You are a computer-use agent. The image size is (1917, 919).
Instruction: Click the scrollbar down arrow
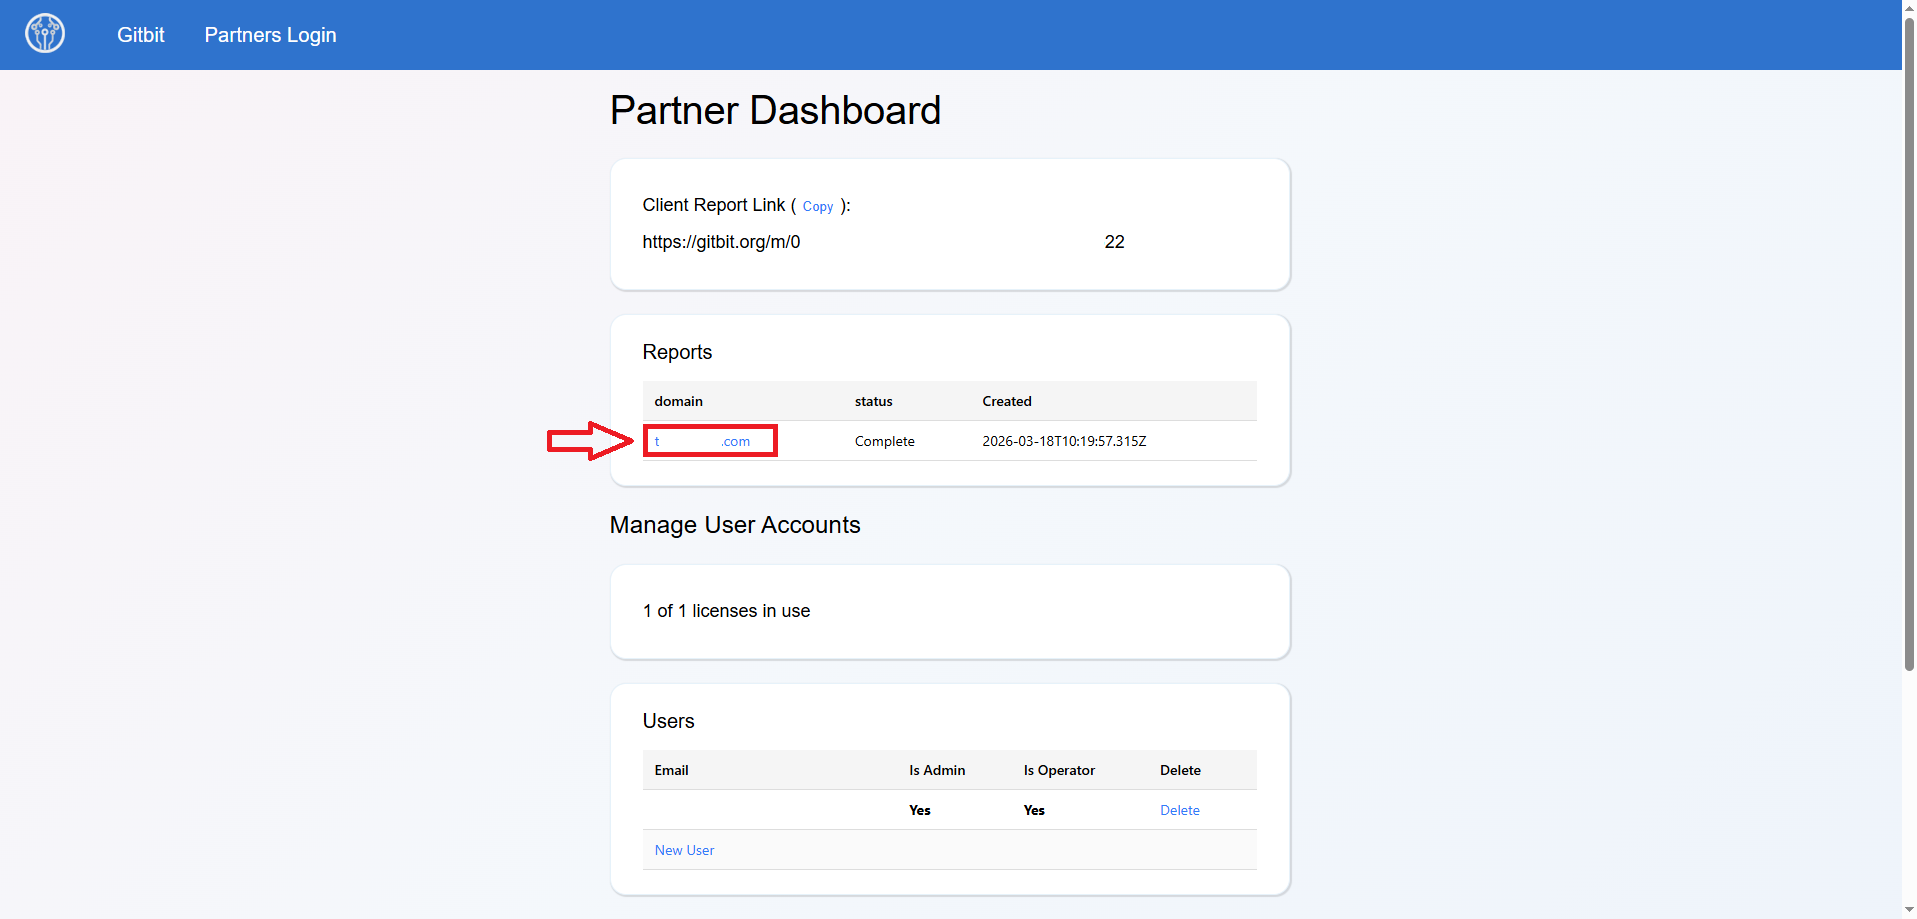click(x=1906, y=910)
